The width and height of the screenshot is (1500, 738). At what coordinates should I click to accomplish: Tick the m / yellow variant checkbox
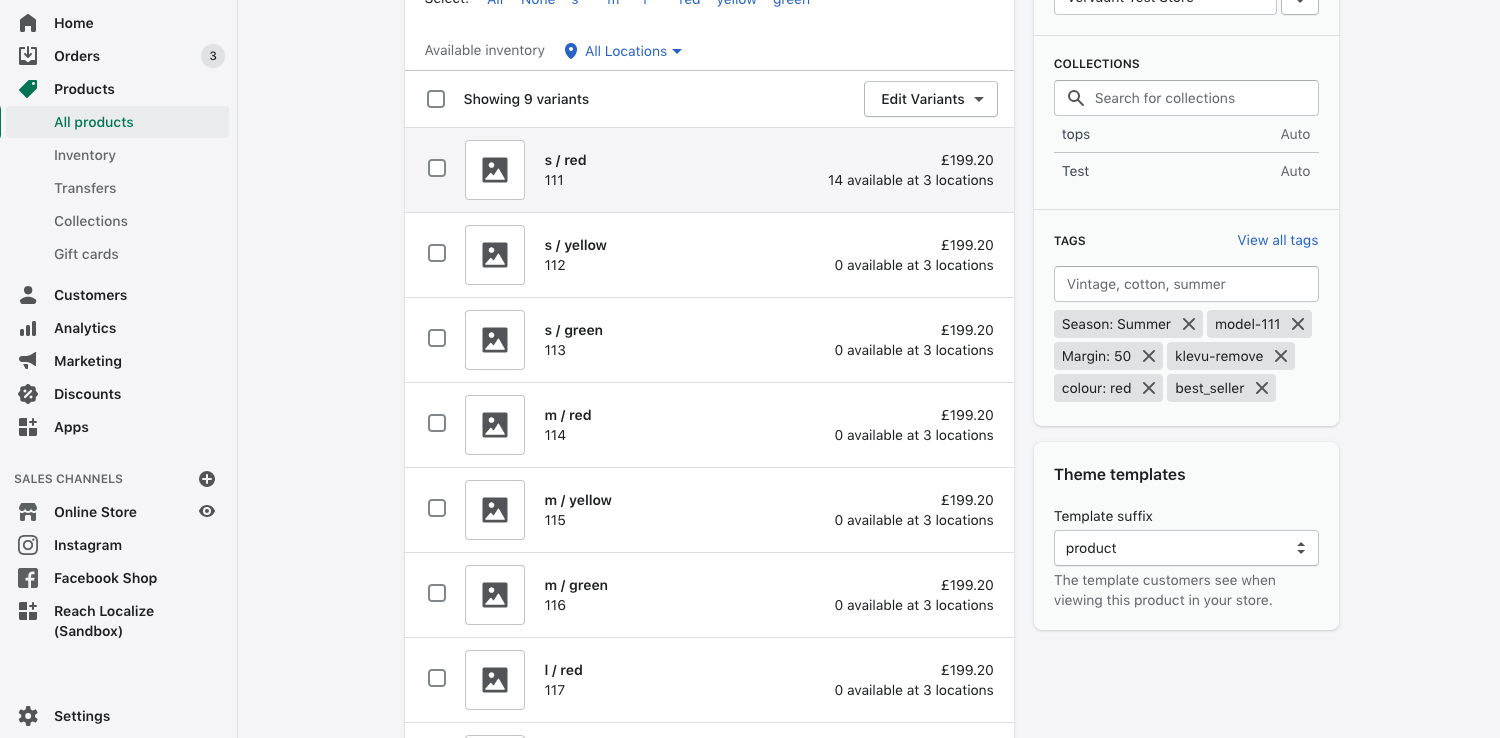point(437,508)
